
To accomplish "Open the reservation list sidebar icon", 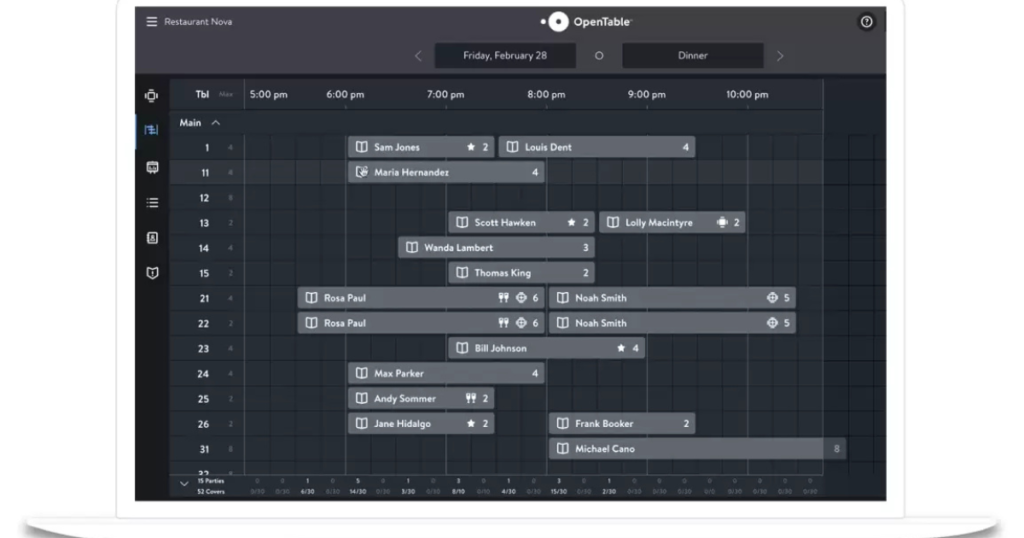I will (152, 203).
